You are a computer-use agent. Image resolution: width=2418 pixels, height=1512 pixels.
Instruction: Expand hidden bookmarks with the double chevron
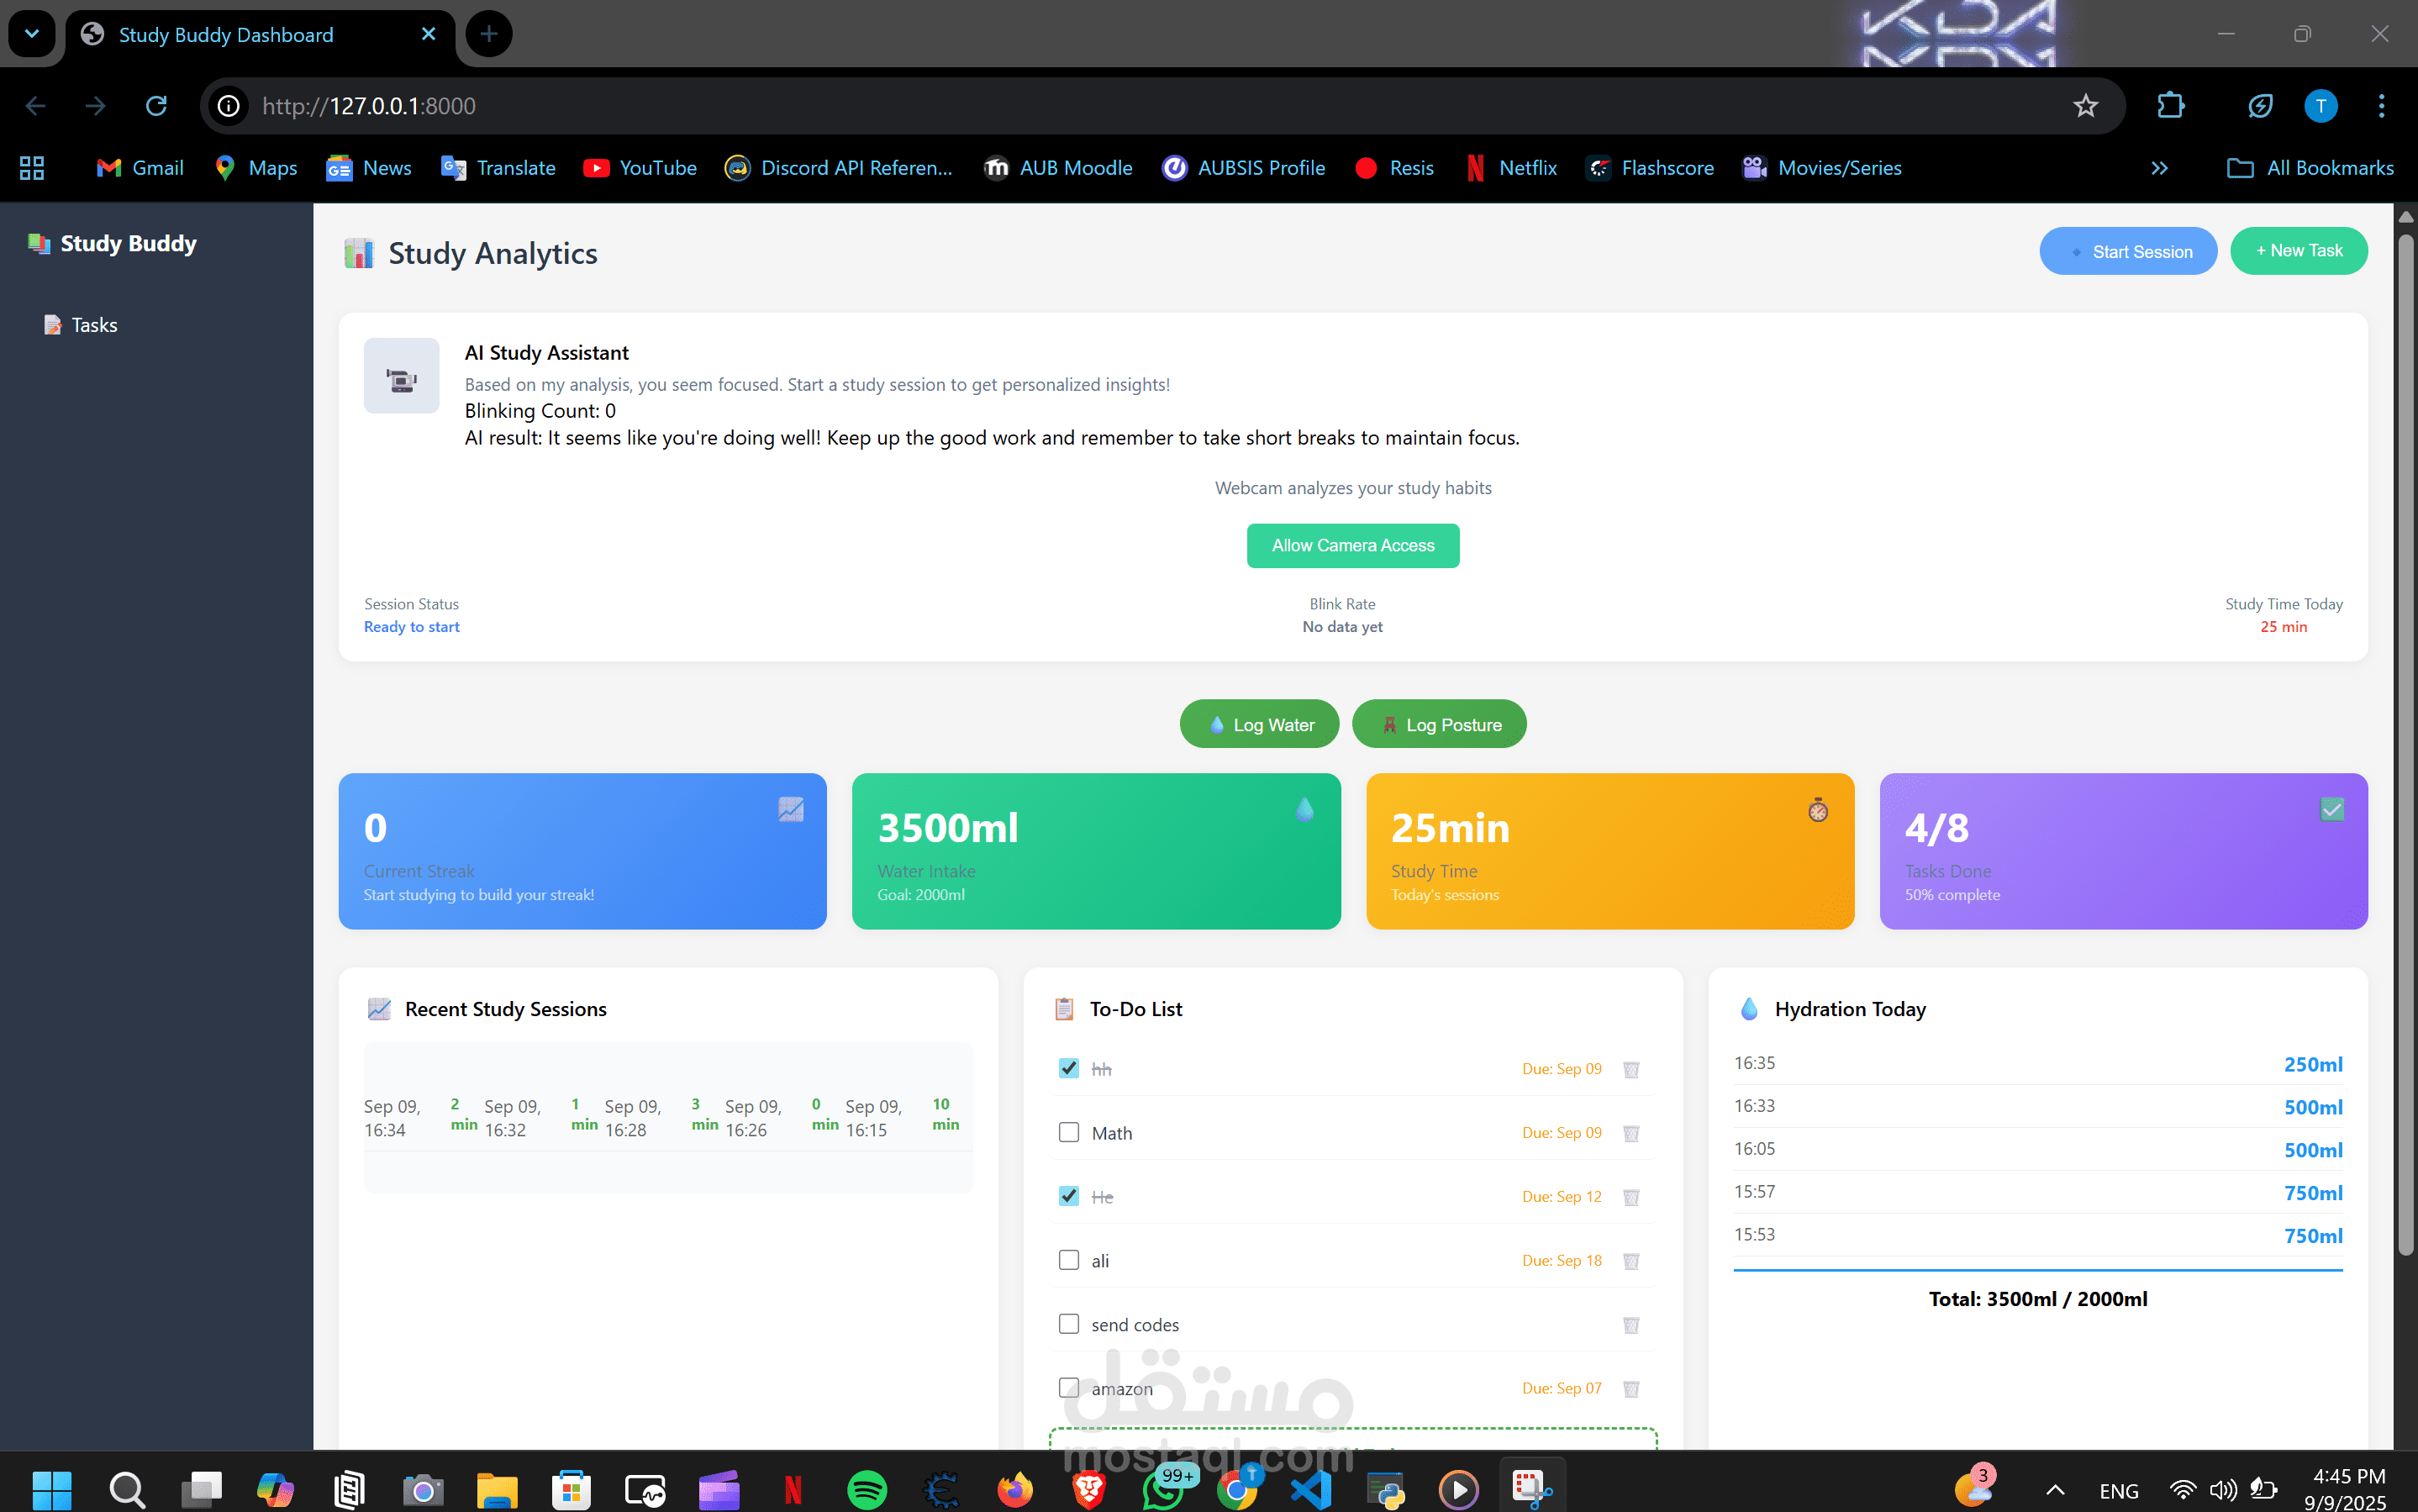(2159, 168)
